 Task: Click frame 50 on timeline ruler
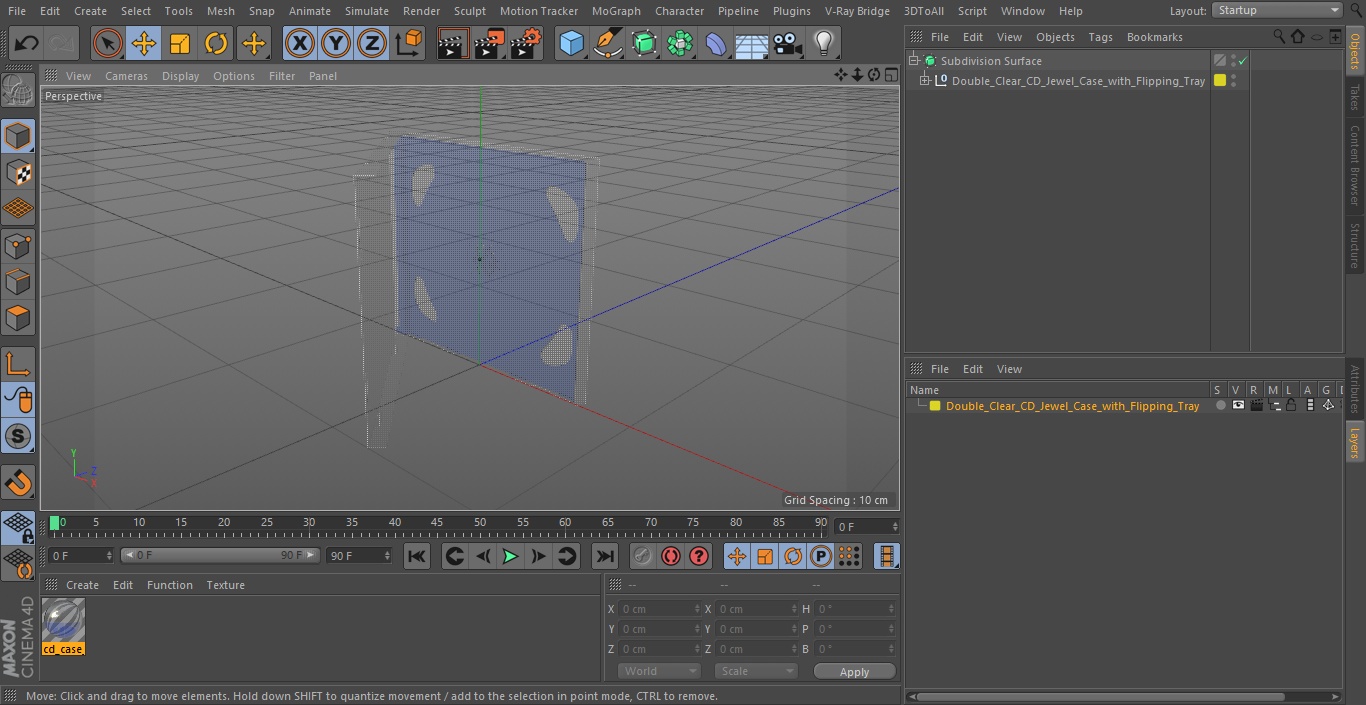[x=480, y=524]
